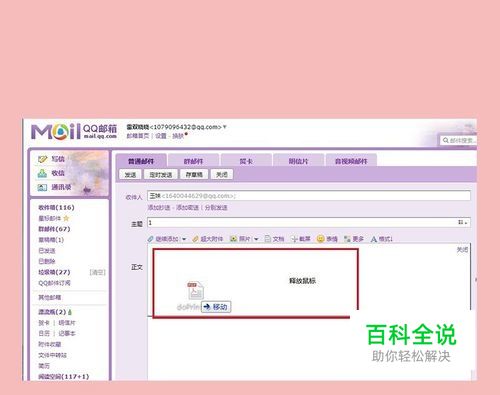Click the 超大附件 large attachment icon
The image size is (500, 395).
coord(195,239)
